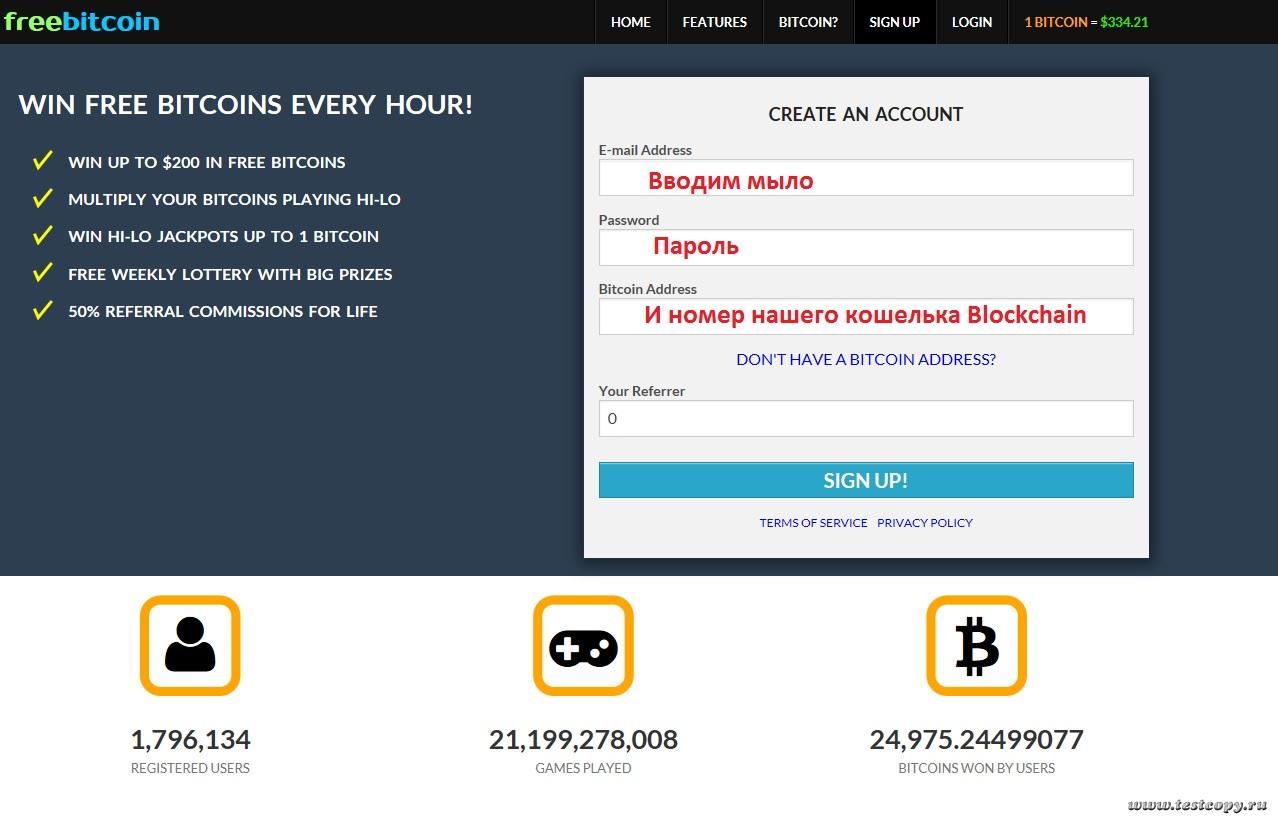The image size is (1278, 821).
Task: Click the registered users person icon
Action: pyautogui.click(x=190, y=645)
